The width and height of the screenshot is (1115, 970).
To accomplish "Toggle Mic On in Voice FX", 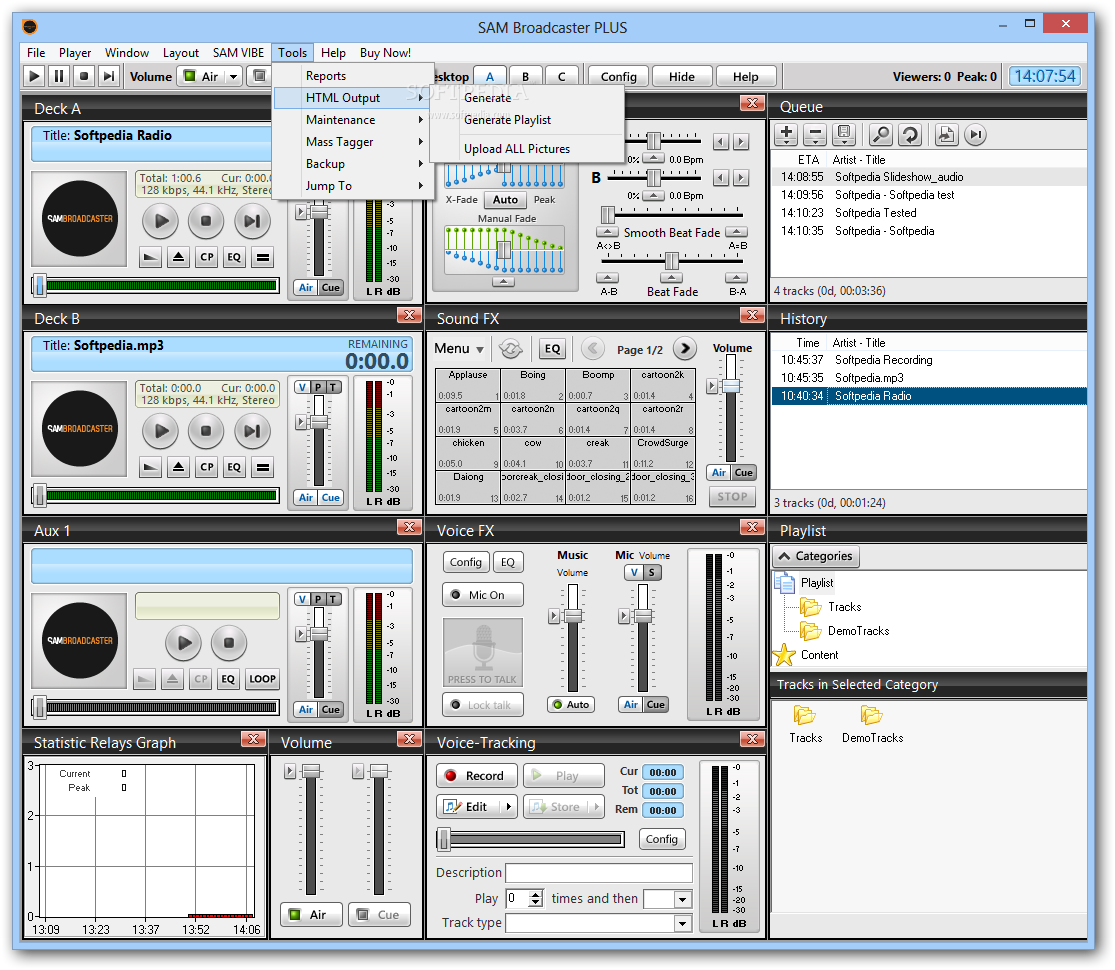I will tap(483, 595).
